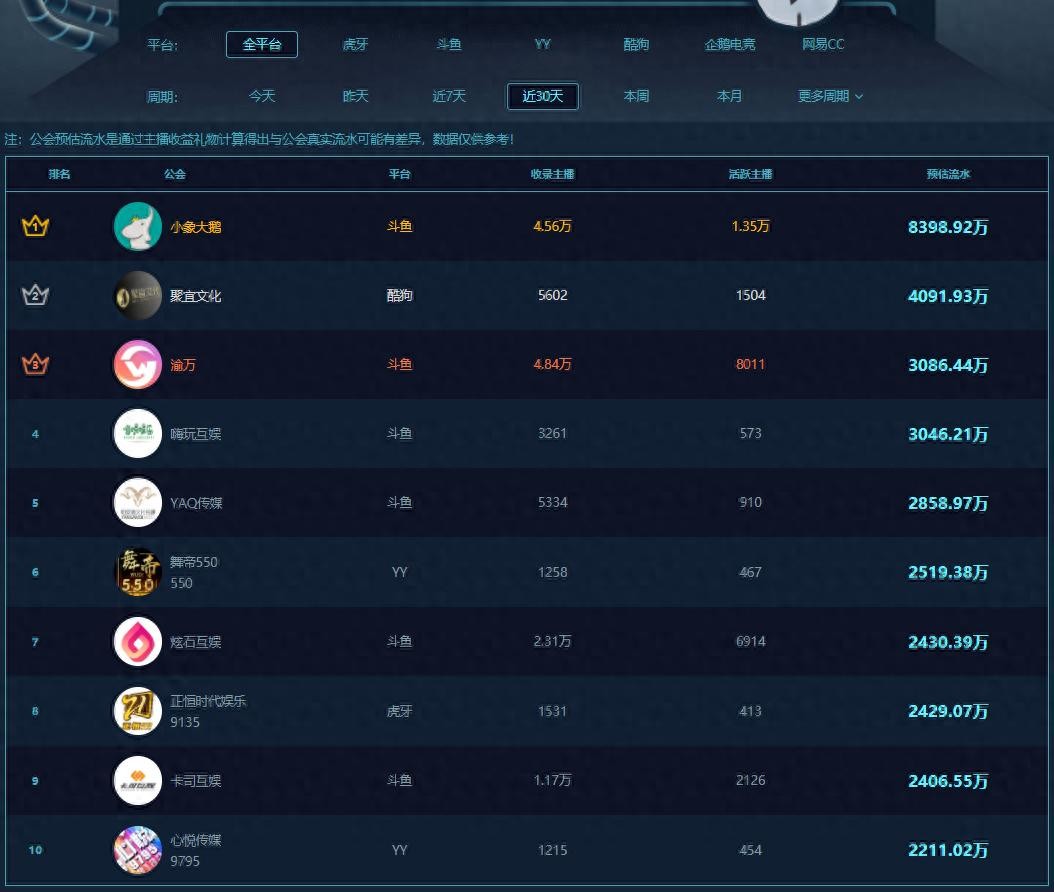The image size is (1054, 892).
Task: Choose the 近30天 period option
Action: click(x=543, y=96)
